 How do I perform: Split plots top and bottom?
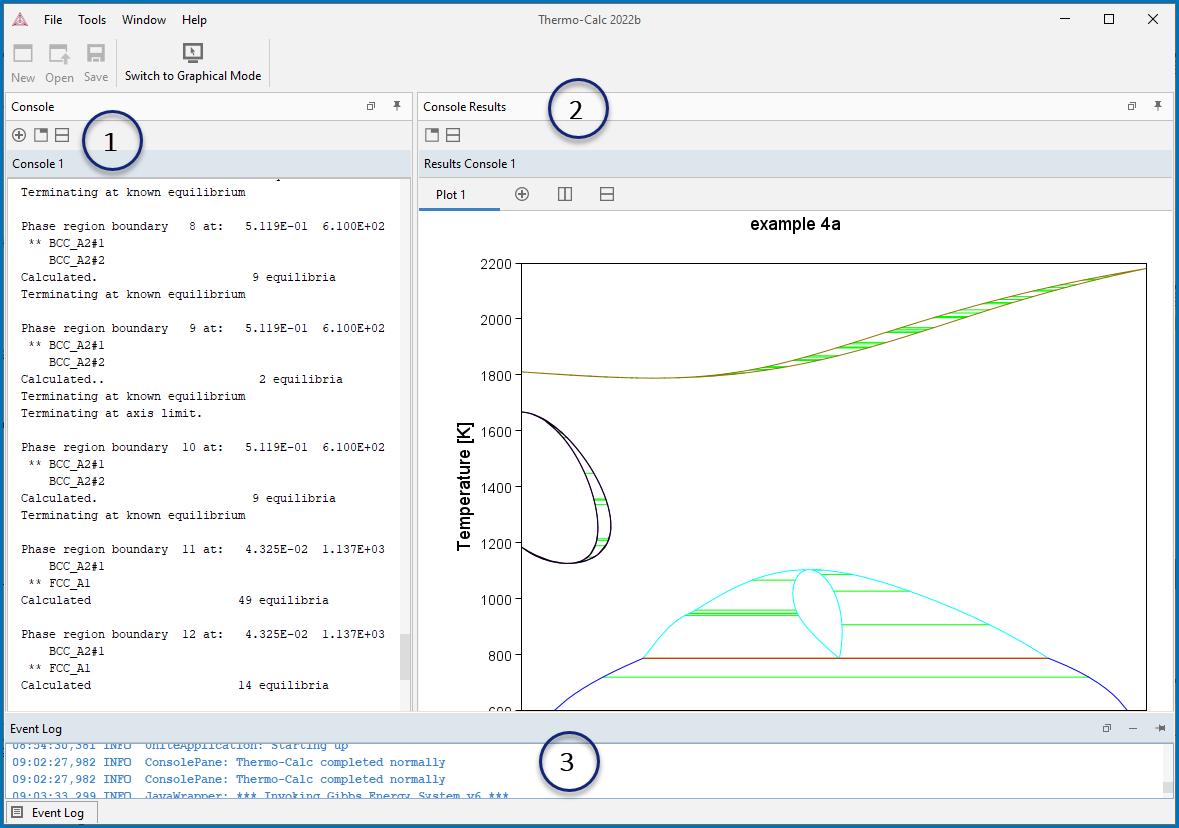coord(607,195)
